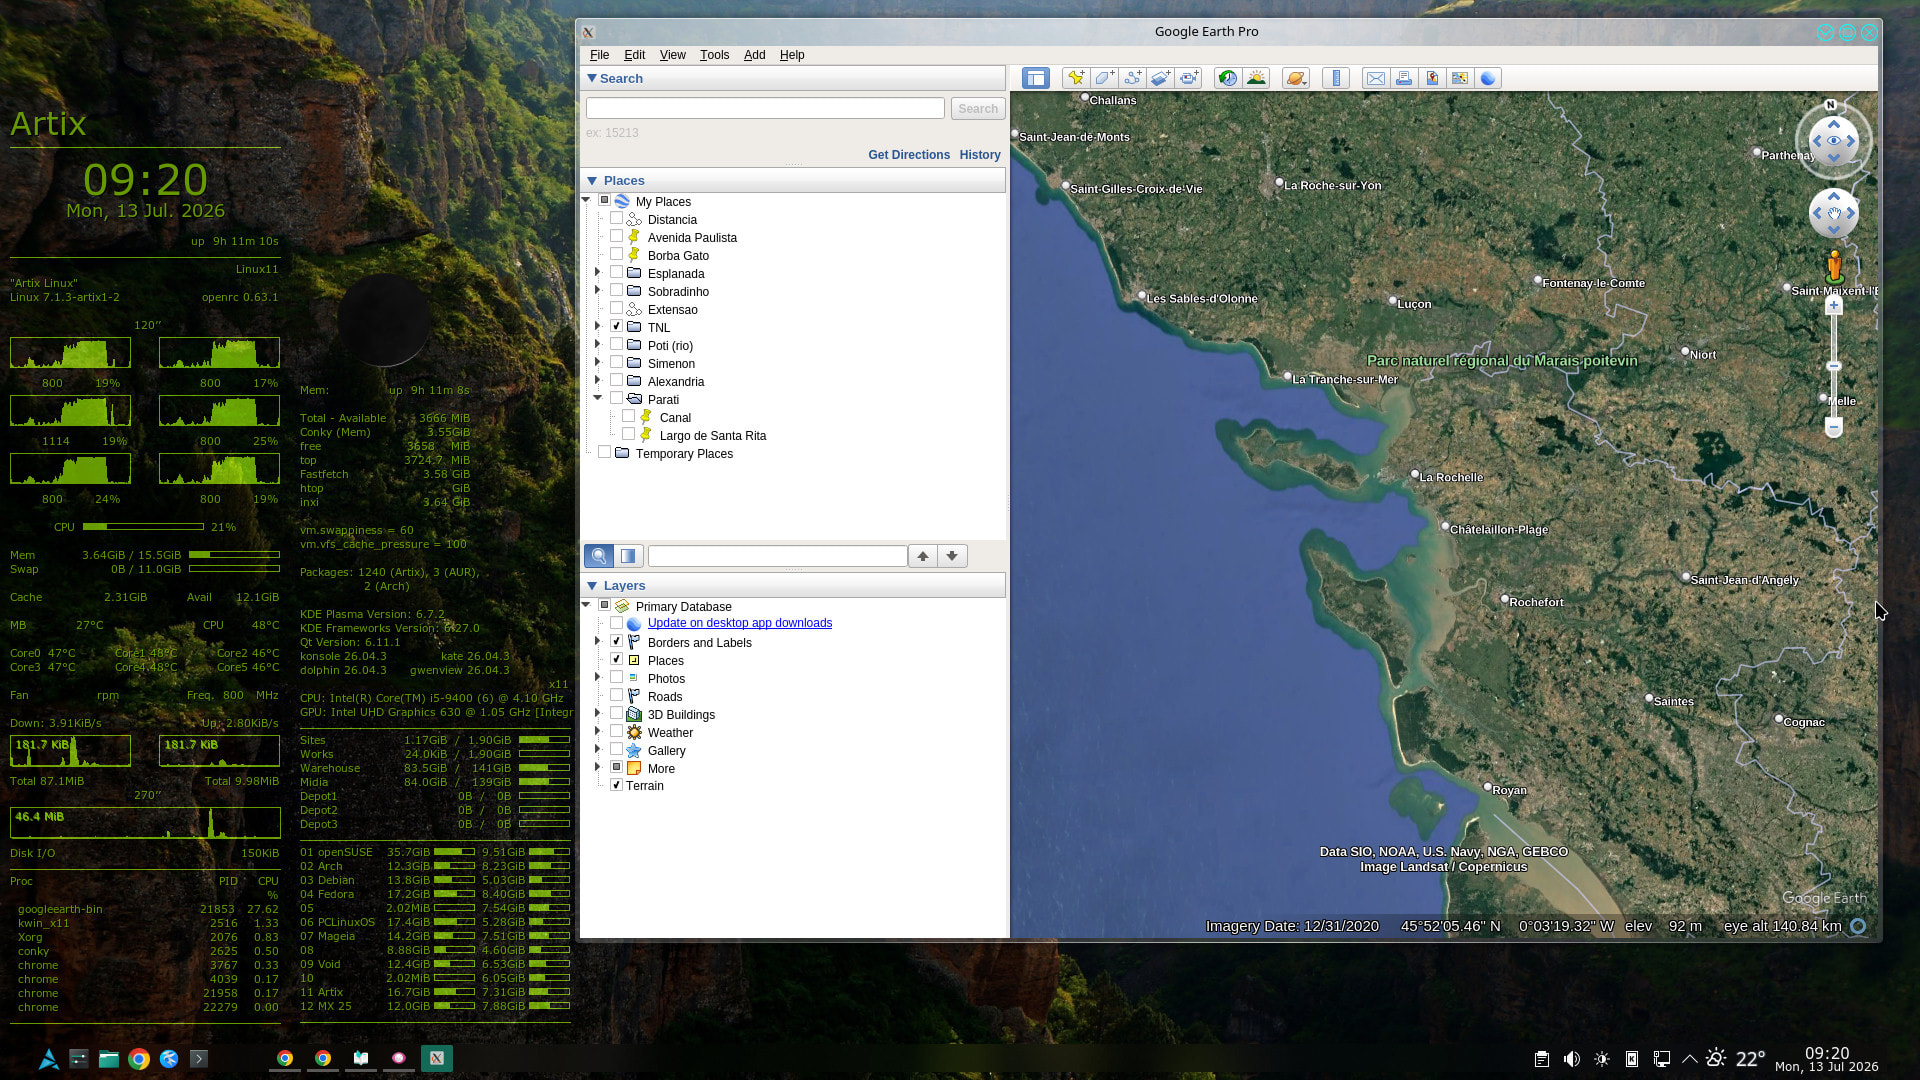Click the Get Directions link

[x=909, y=155]
